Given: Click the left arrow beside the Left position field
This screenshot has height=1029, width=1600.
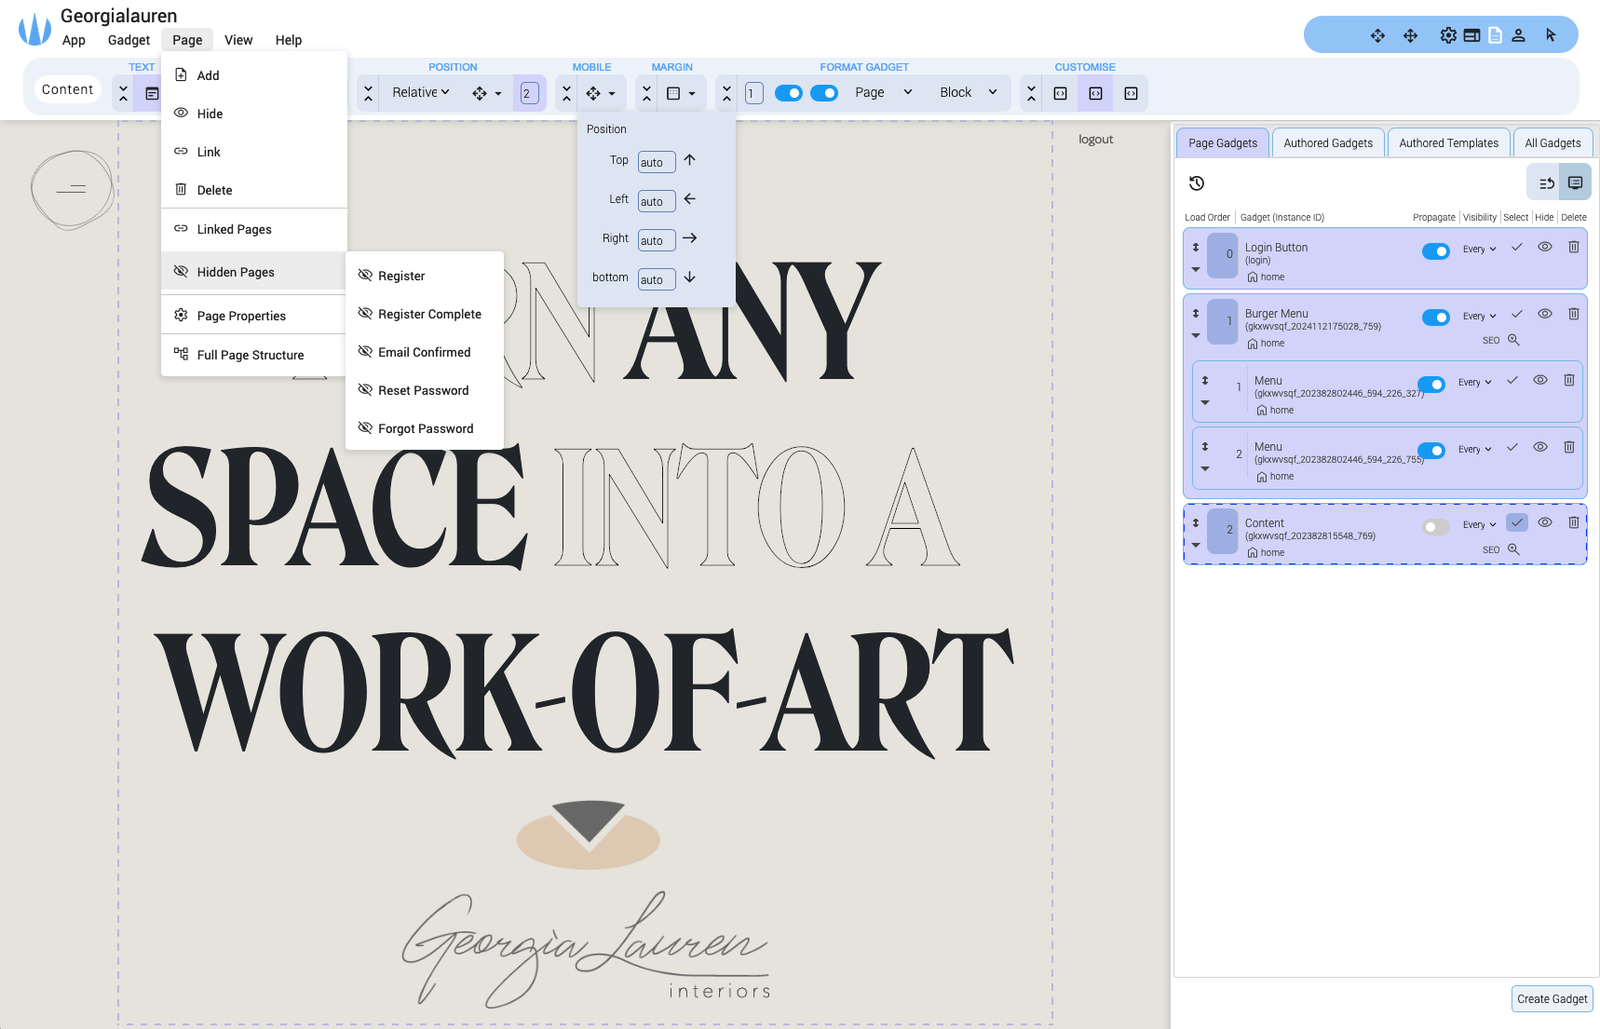Looking at the screenshot, I should point(690,199).
